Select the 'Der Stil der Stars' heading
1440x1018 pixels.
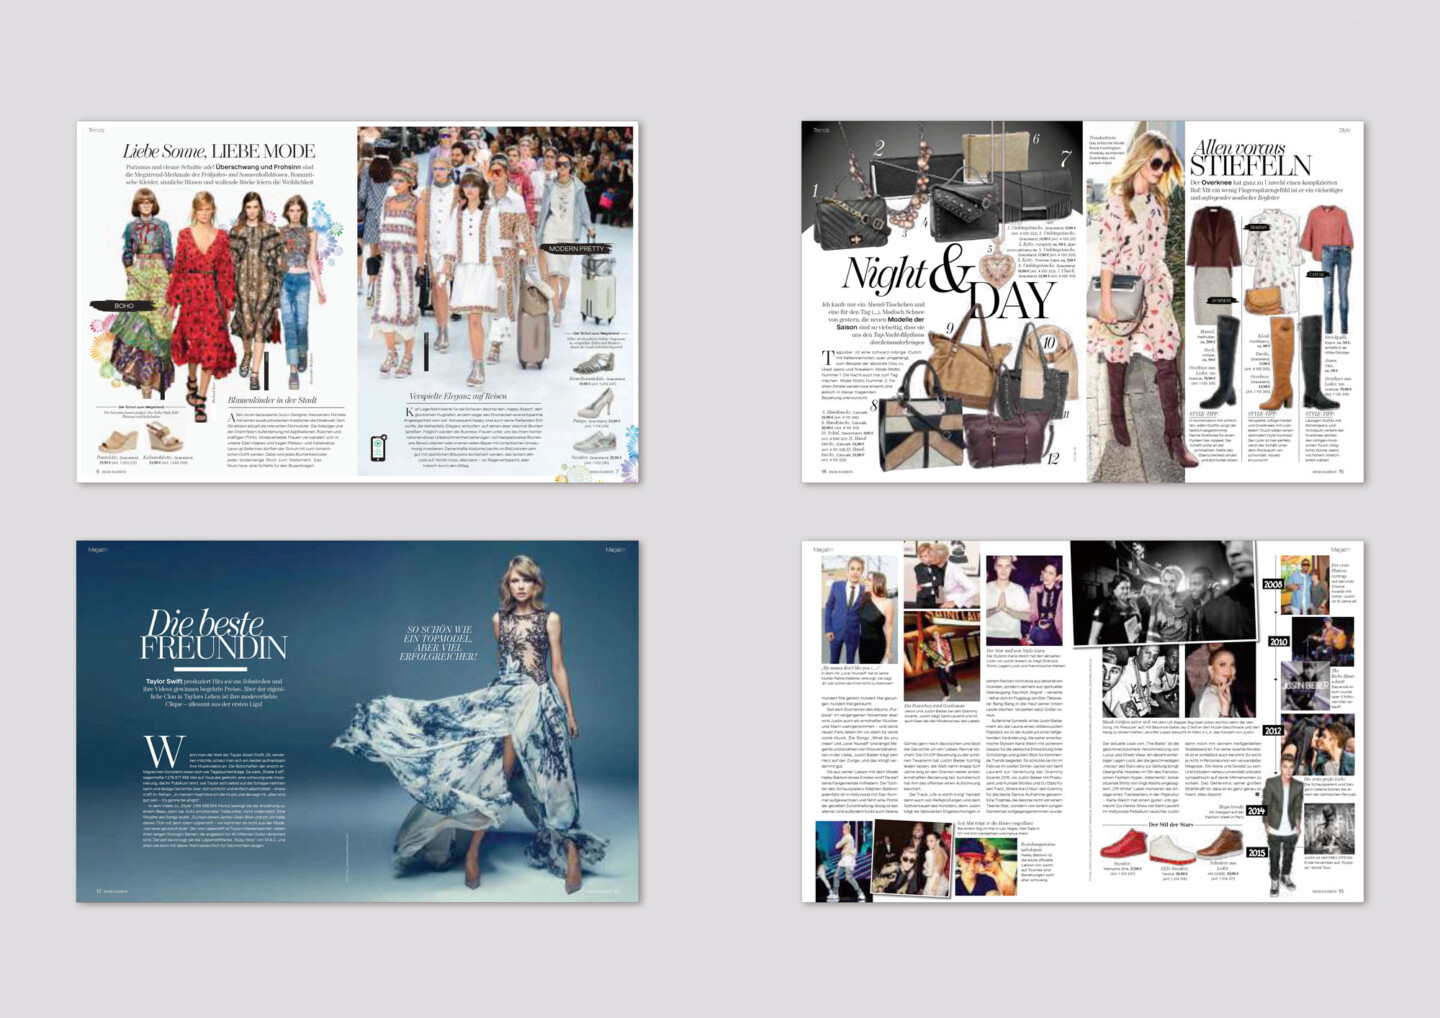pos(1170,825)
